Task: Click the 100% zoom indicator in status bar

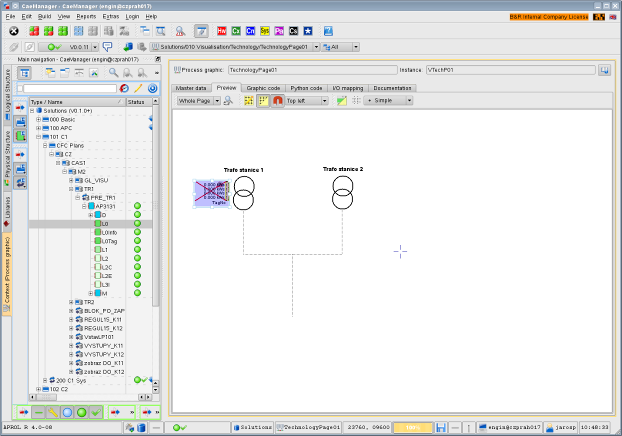Action: pyautogui.click(x=413, y=427)
